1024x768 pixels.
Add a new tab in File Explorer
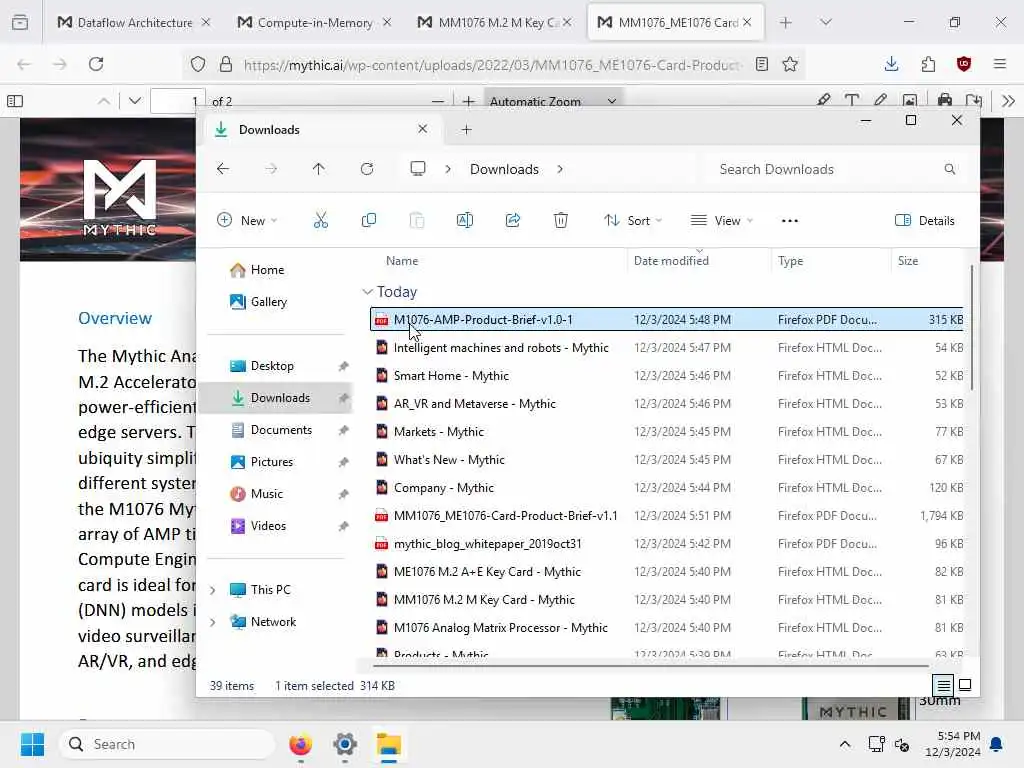[466, 130]
